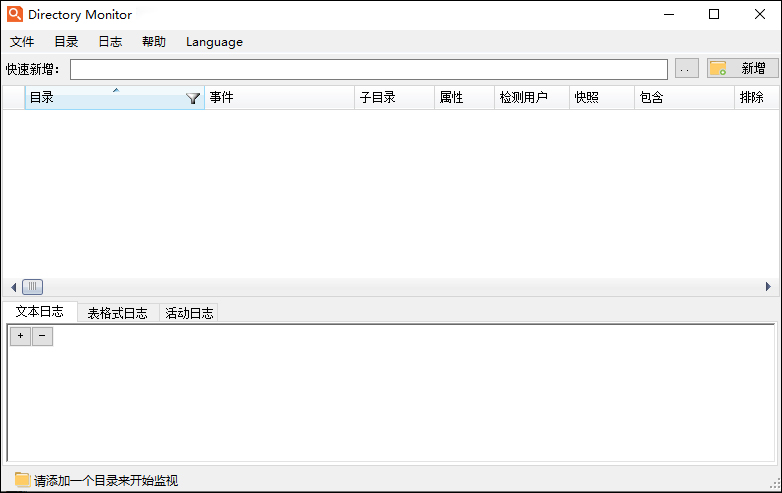Maximize the Directory Monitor window
The width and height of the screenshot is (782, 493).
(x=714, y=14)
